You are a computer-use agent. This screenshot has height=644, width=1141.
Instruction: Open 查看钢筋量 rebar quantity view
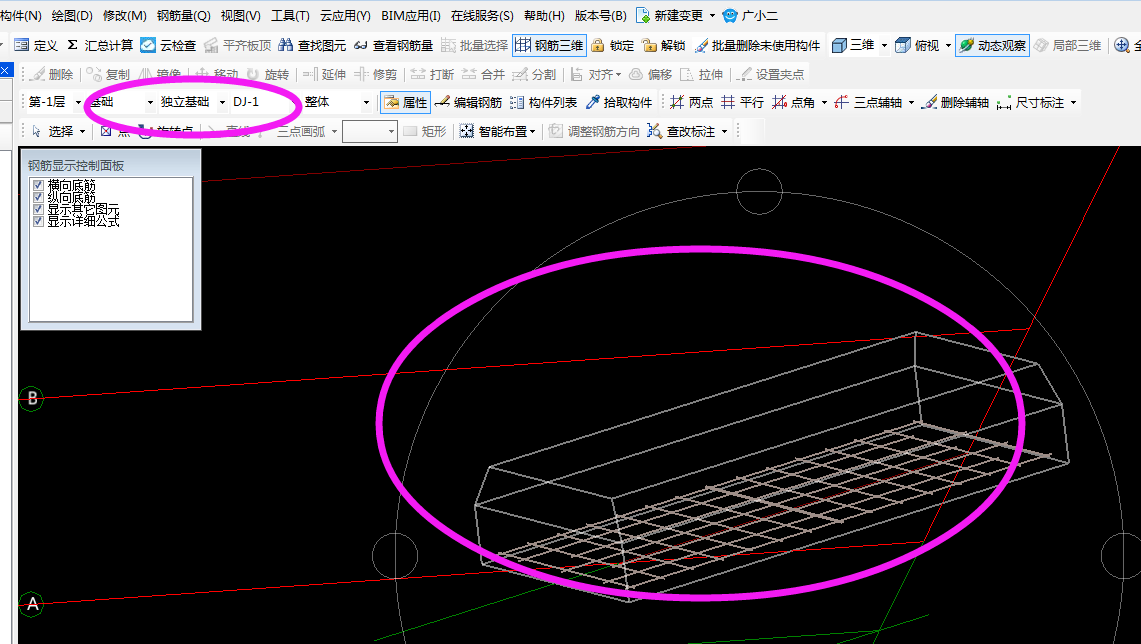tap(394, 45)
